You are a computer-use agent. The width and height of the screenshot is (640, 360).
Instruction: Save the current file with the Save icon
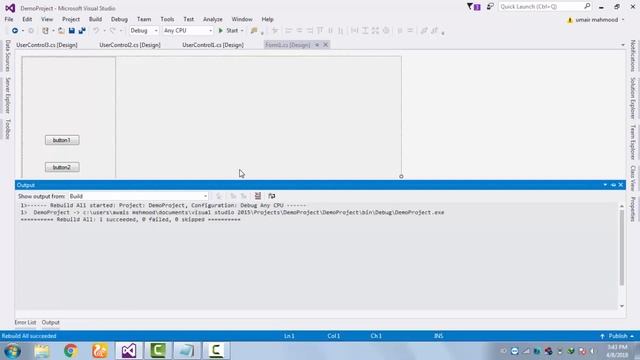(x=71, y=31)
